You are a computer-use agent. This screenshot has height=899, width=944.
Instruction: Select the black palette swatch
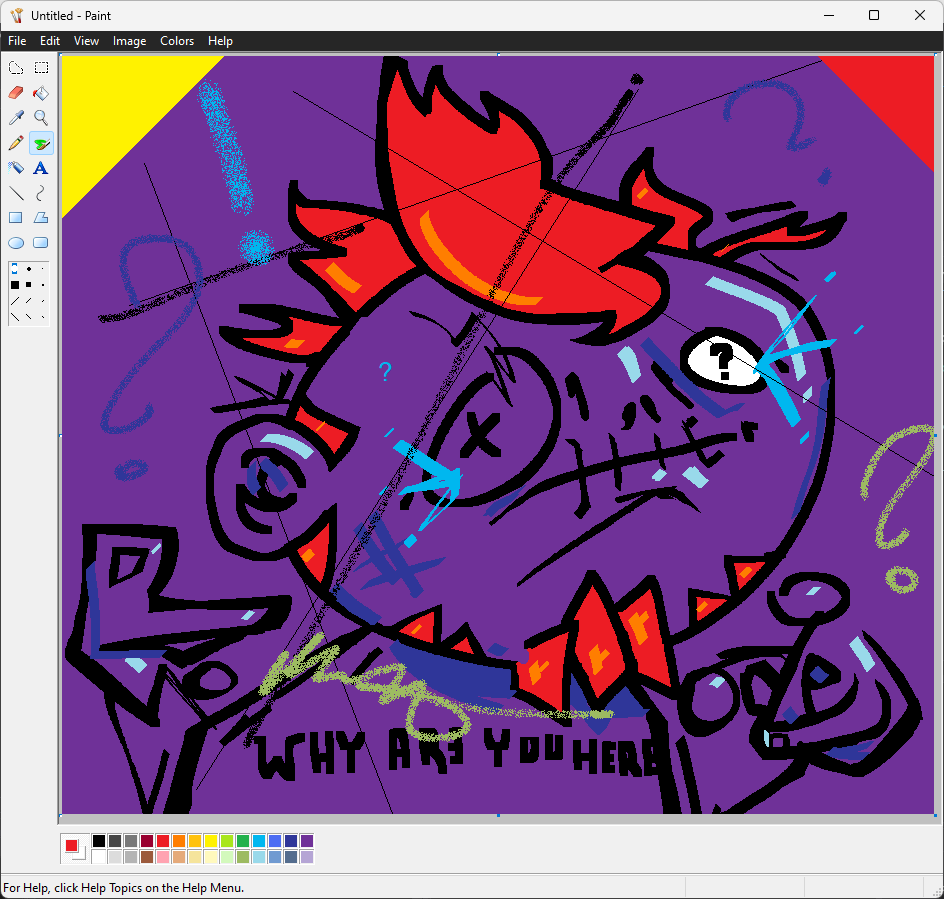(x=99, y=841)
